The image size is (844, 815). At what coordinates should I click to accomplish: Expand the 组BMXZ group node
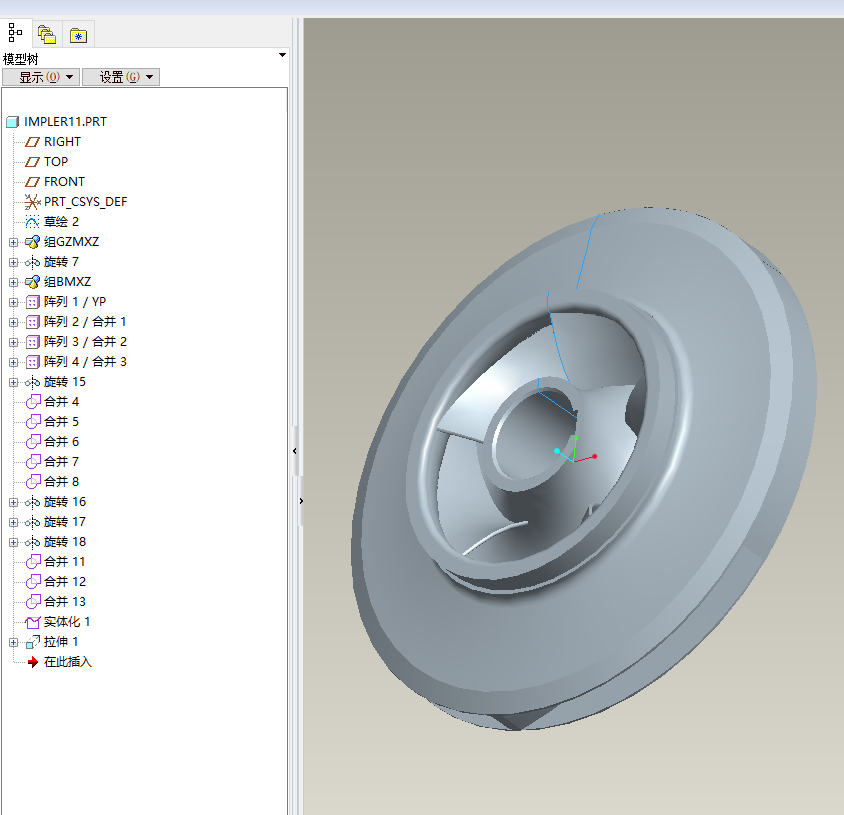tap(13, 282)
